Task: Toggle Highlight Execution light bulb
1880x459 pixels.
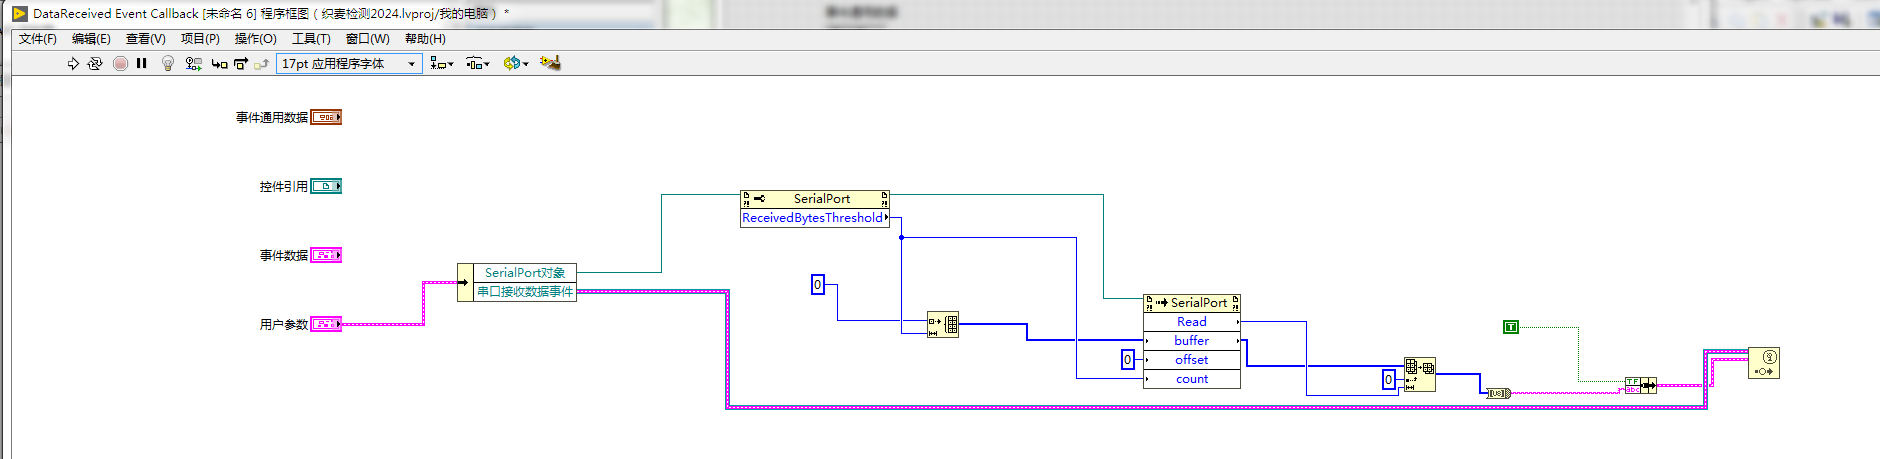Action: click(x=168, y=63)
